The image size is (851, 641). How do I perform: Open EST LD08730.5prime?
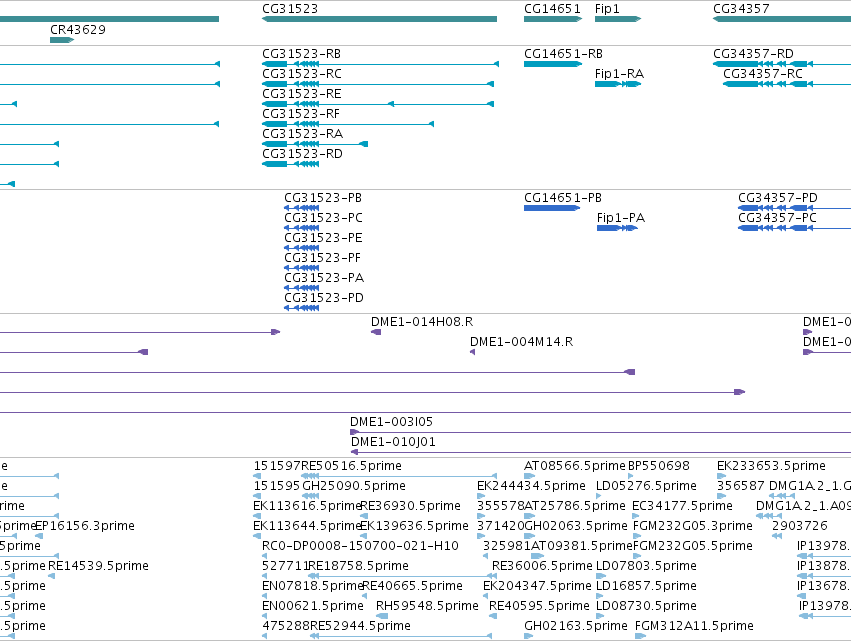(x=646, y=606)
